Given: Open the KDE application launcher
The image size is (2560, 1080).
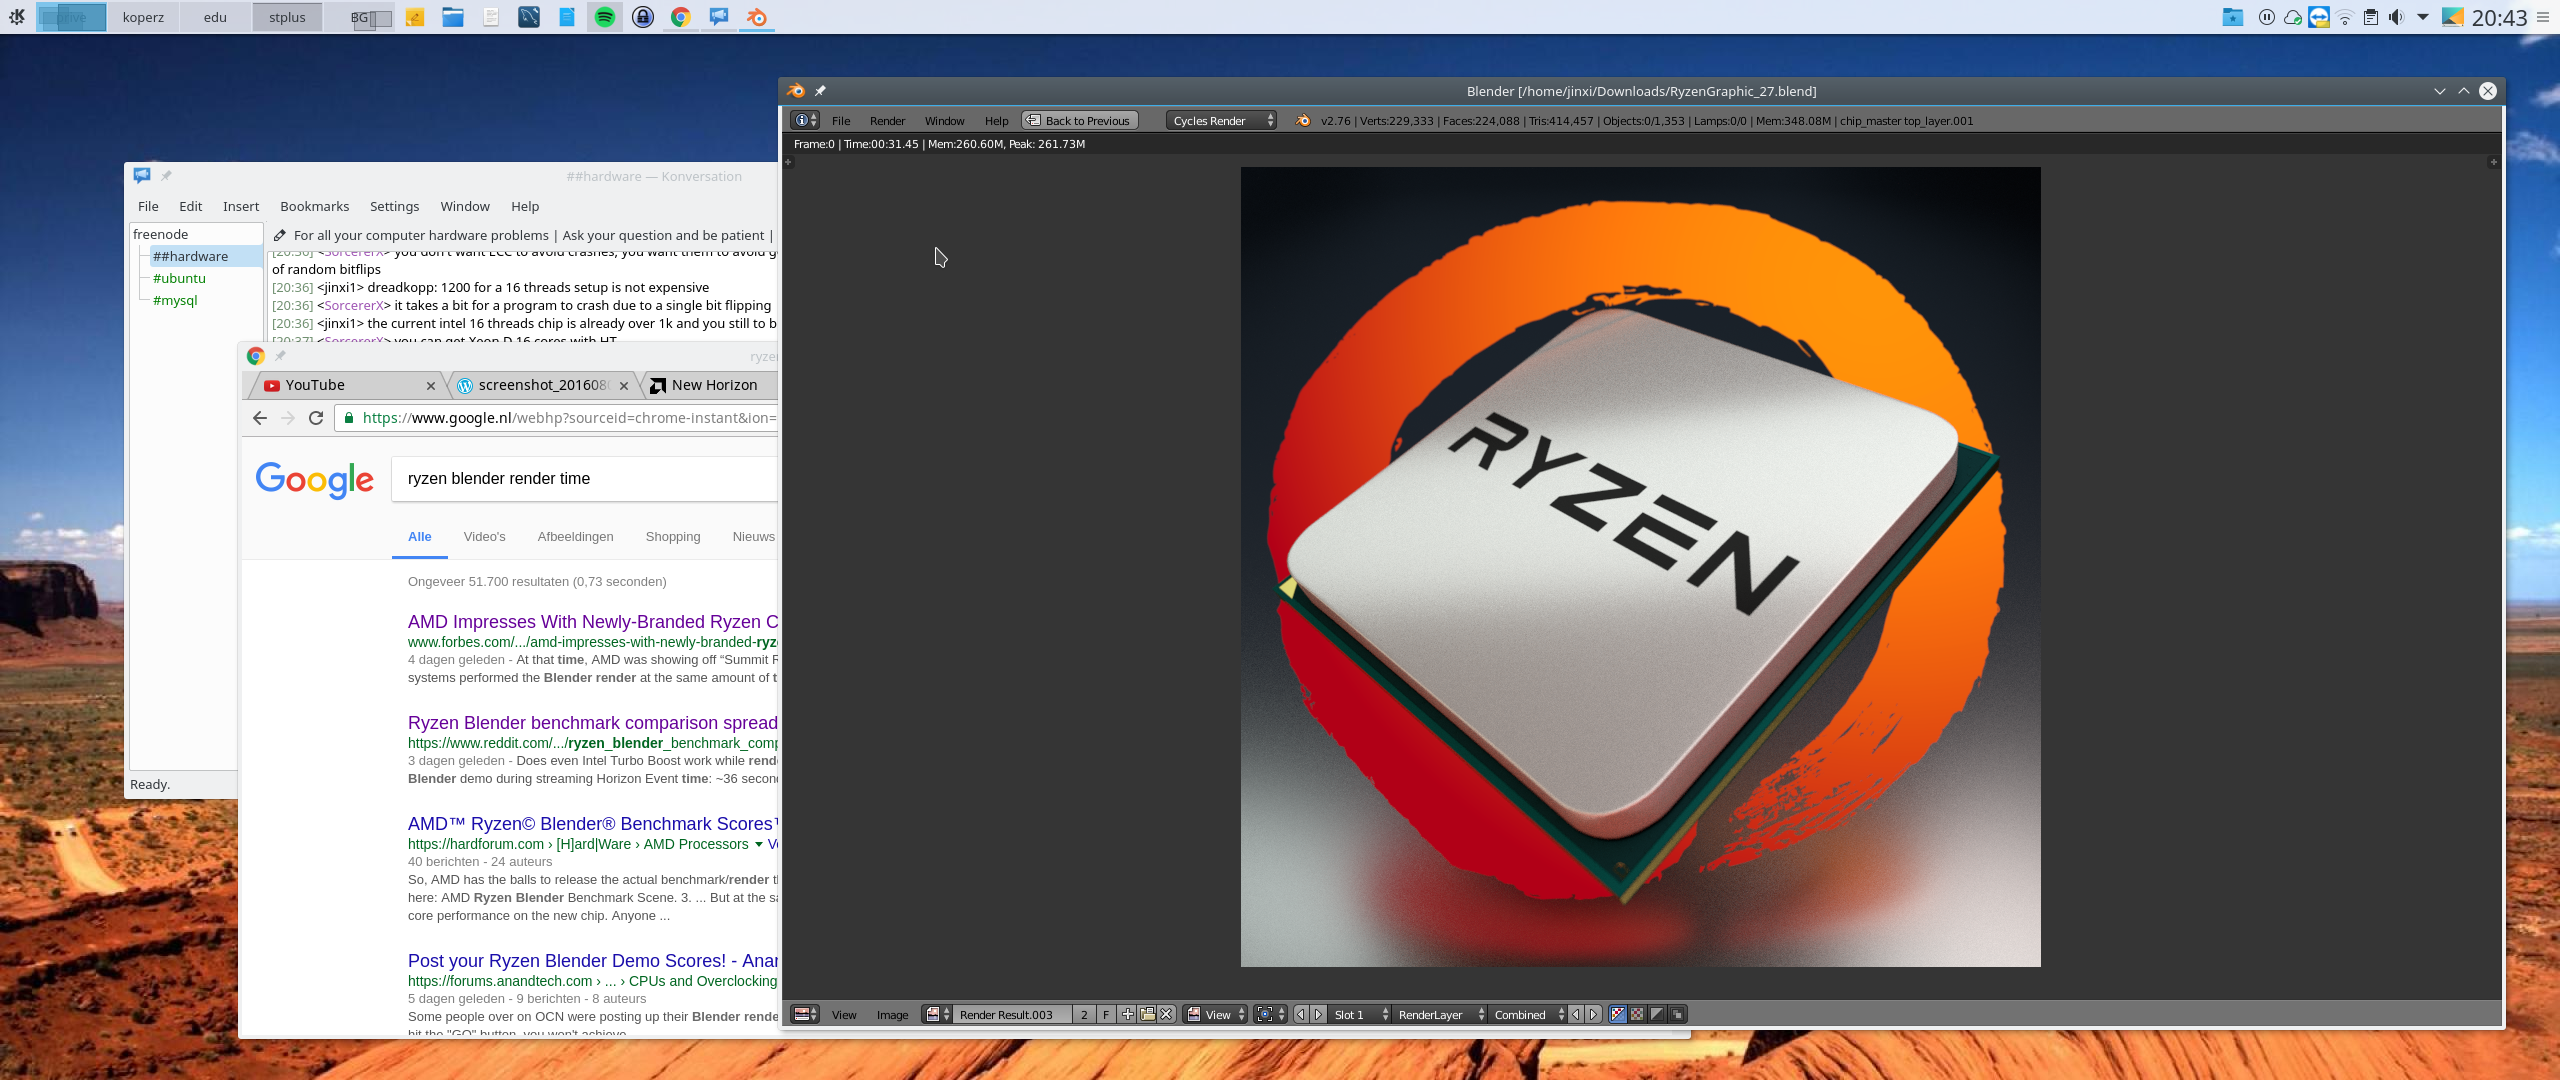Looking at the screenshot, I should [x=17, y=17].
